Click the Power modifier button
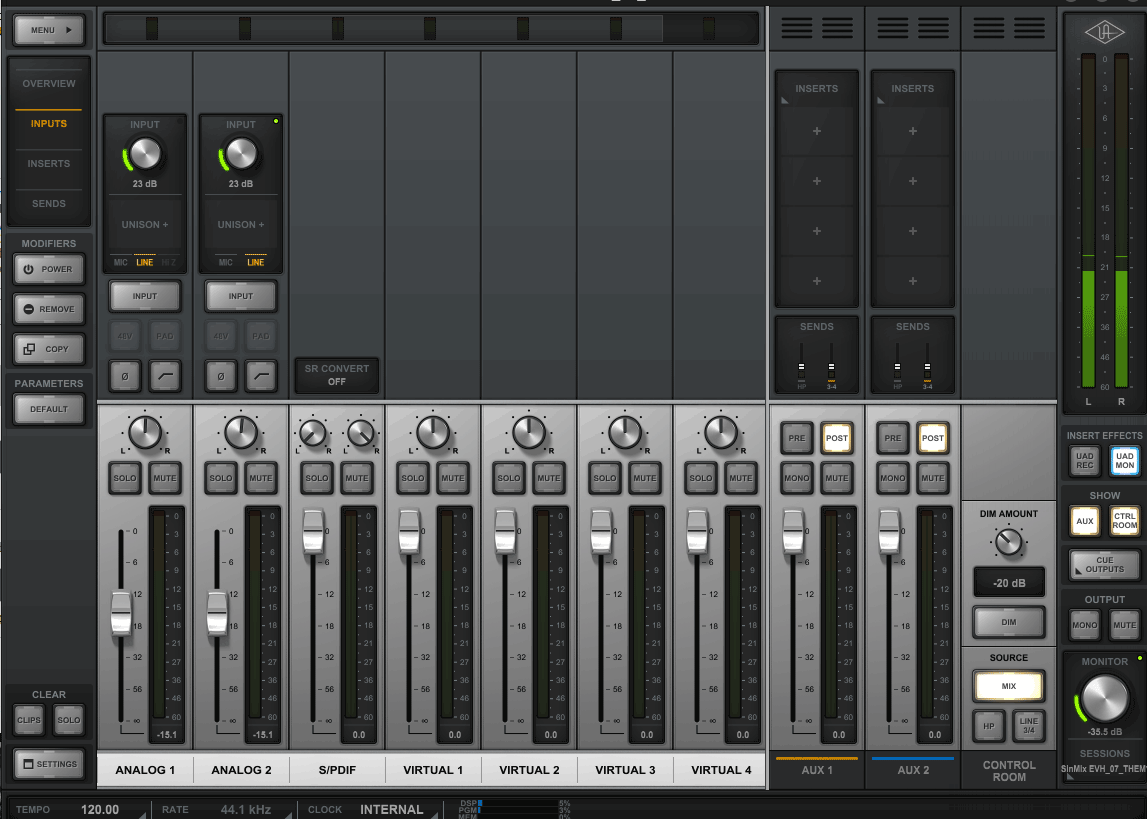Screen dimensions: 1147x819 [49, 269]
